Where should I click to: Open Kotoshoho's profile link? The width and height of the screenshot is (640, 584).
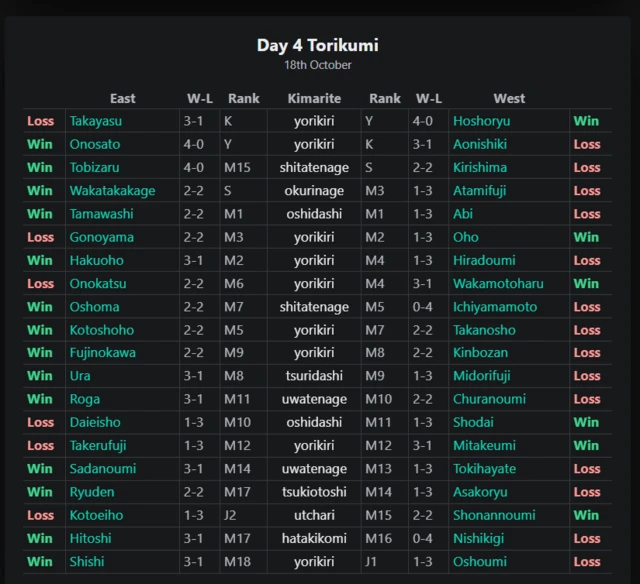(101, 330)
